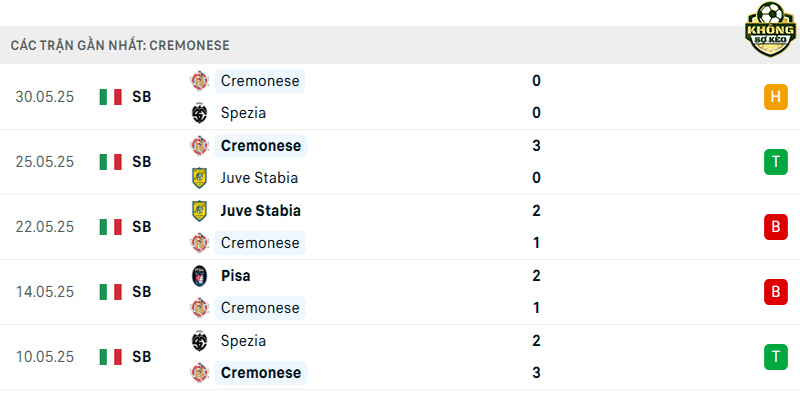800x400 pixels.
Task: Click the green T badge for 10.05.25
Action: pos(776,357)
